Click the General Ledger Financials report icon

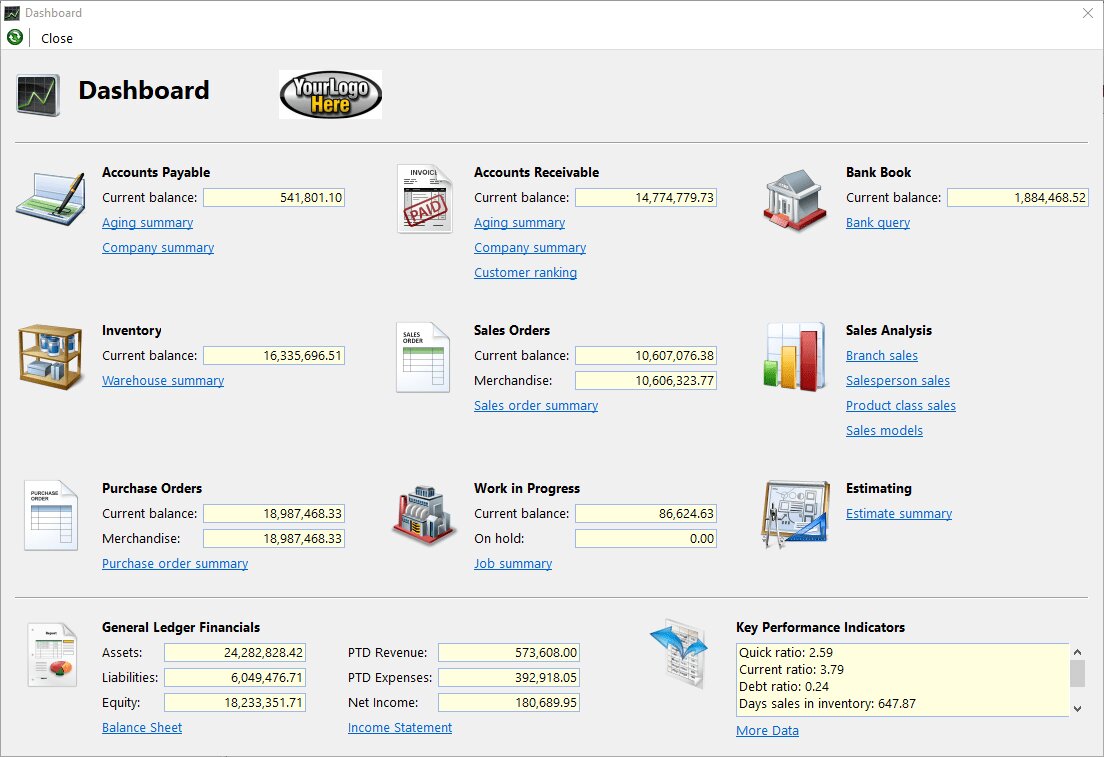[51, 654]
